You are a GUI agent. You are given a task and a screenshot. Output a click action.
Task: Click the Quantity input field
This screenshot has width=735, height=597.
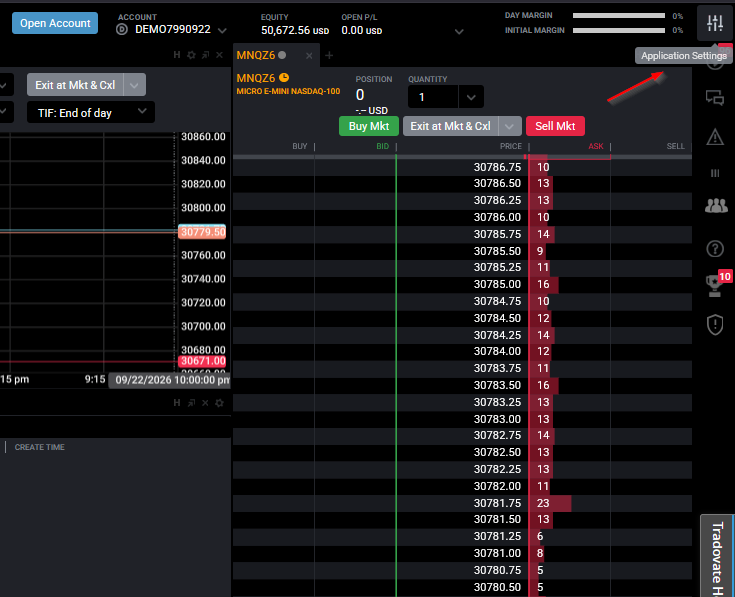[433, 97]
